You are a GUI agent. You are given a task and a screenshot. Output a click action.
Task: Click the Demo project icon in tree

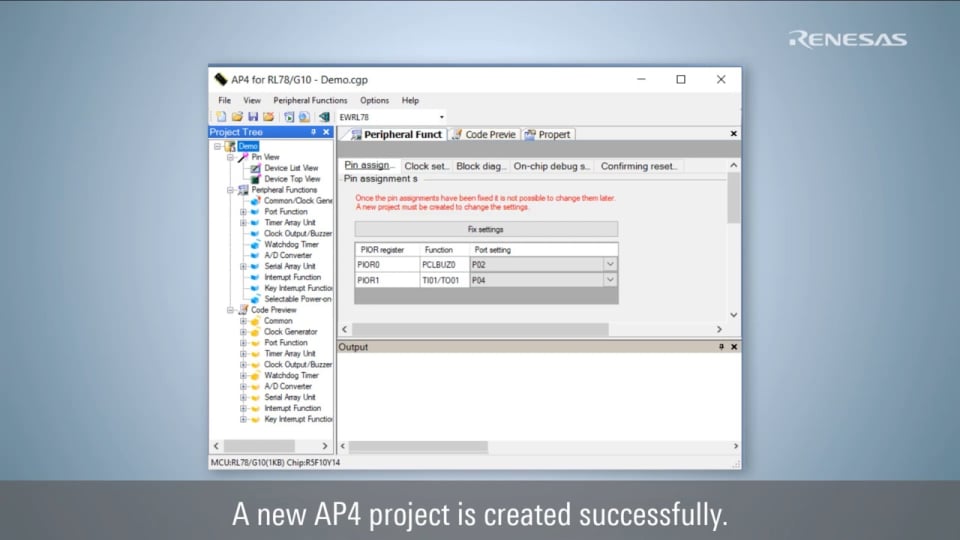230,146
